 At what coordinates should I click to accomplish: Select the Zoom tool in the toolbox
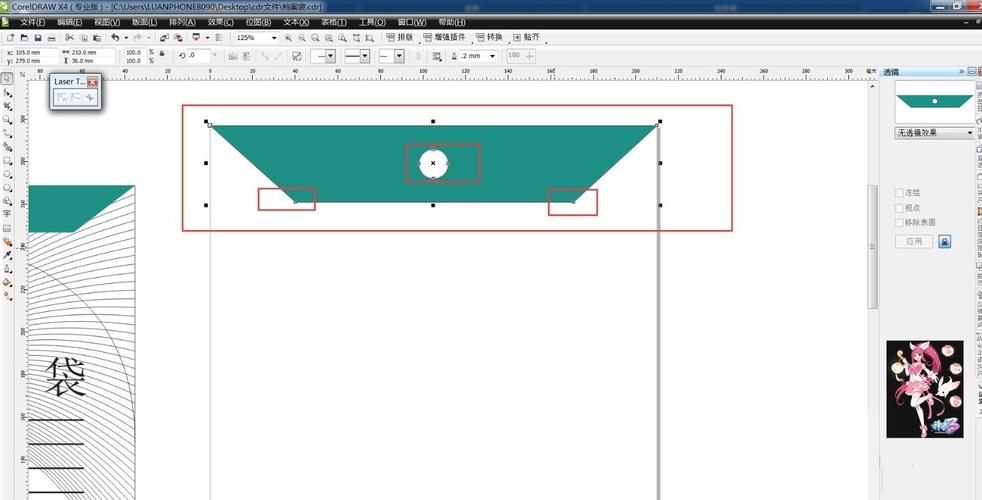[7, 119]
